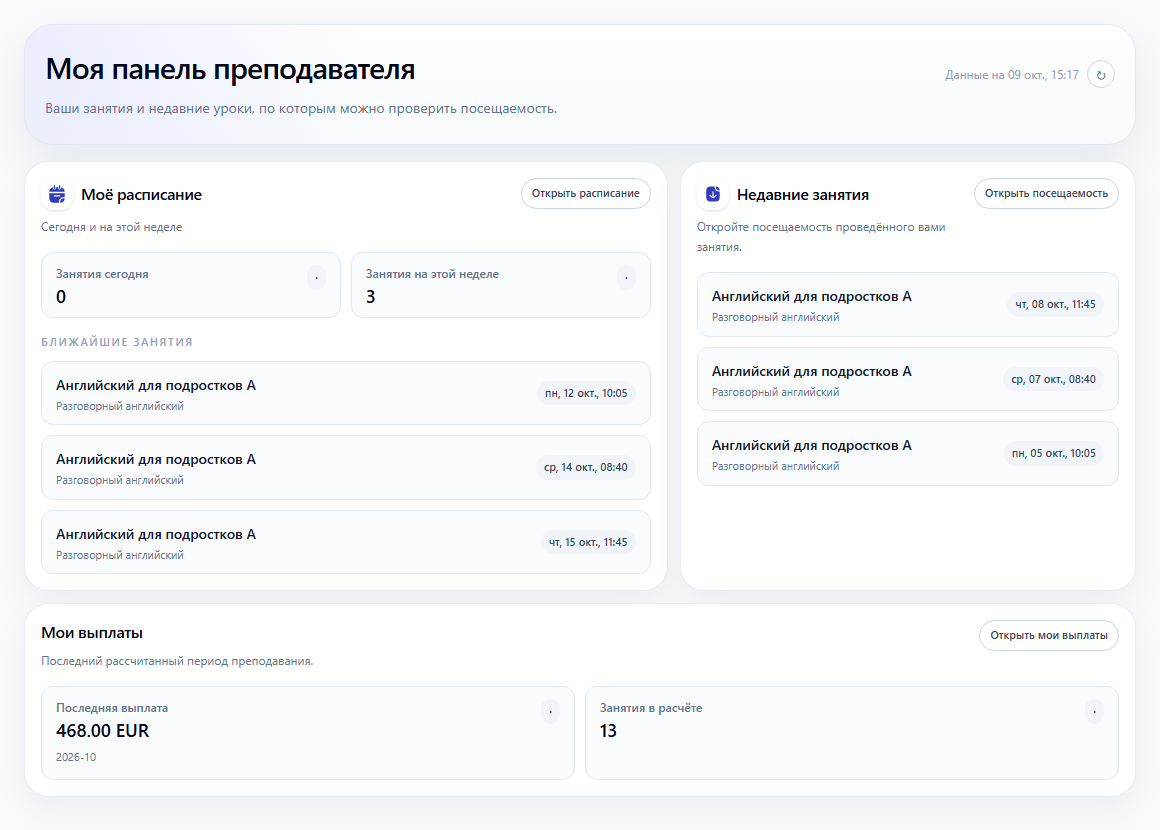This screenshot has height=830, width=1160.
Task: Click the refresh data icon
Action: click(1100, 75)
